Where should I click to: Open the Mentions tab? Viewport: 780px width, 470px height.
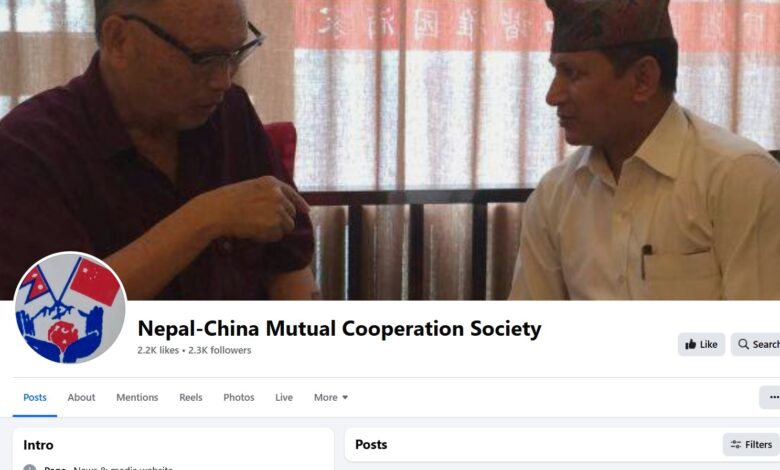point(137,397)
